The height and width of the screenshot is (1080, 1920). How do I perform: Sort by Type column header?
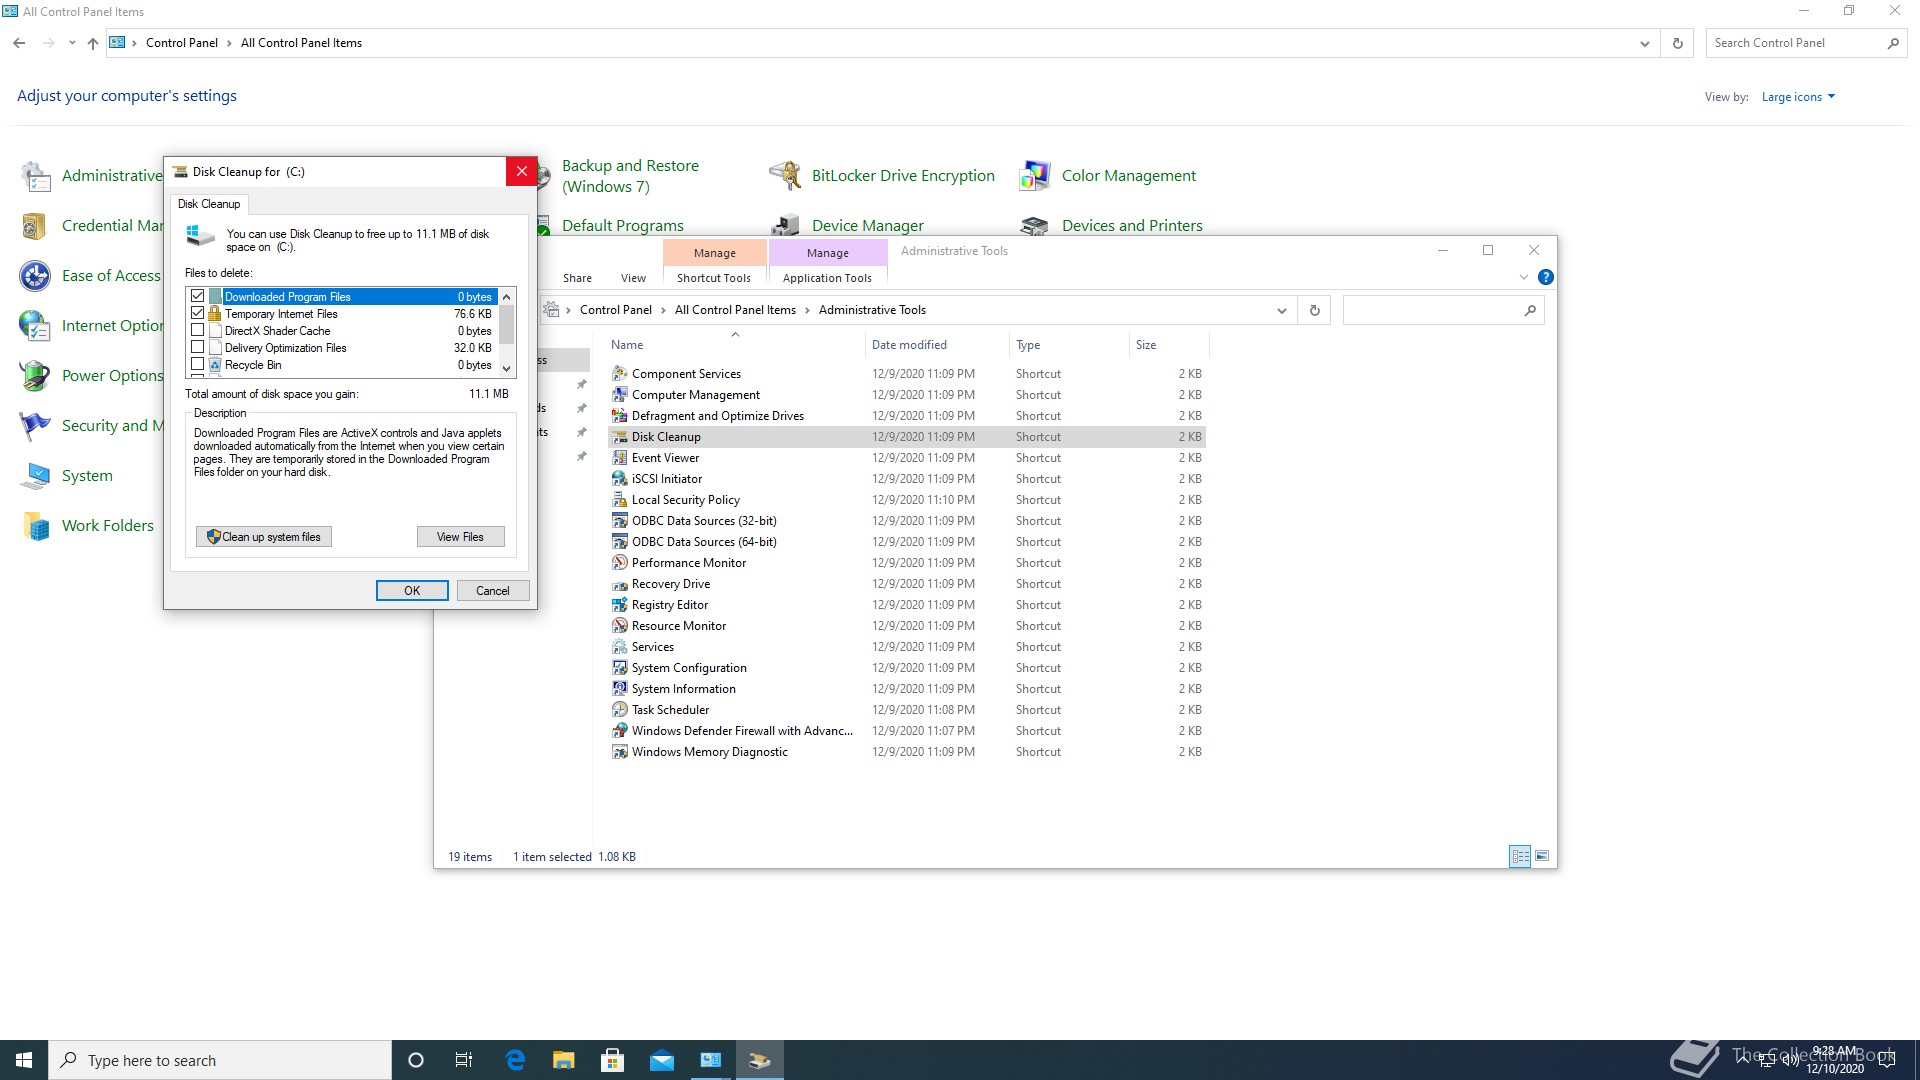pos(1069,345)
